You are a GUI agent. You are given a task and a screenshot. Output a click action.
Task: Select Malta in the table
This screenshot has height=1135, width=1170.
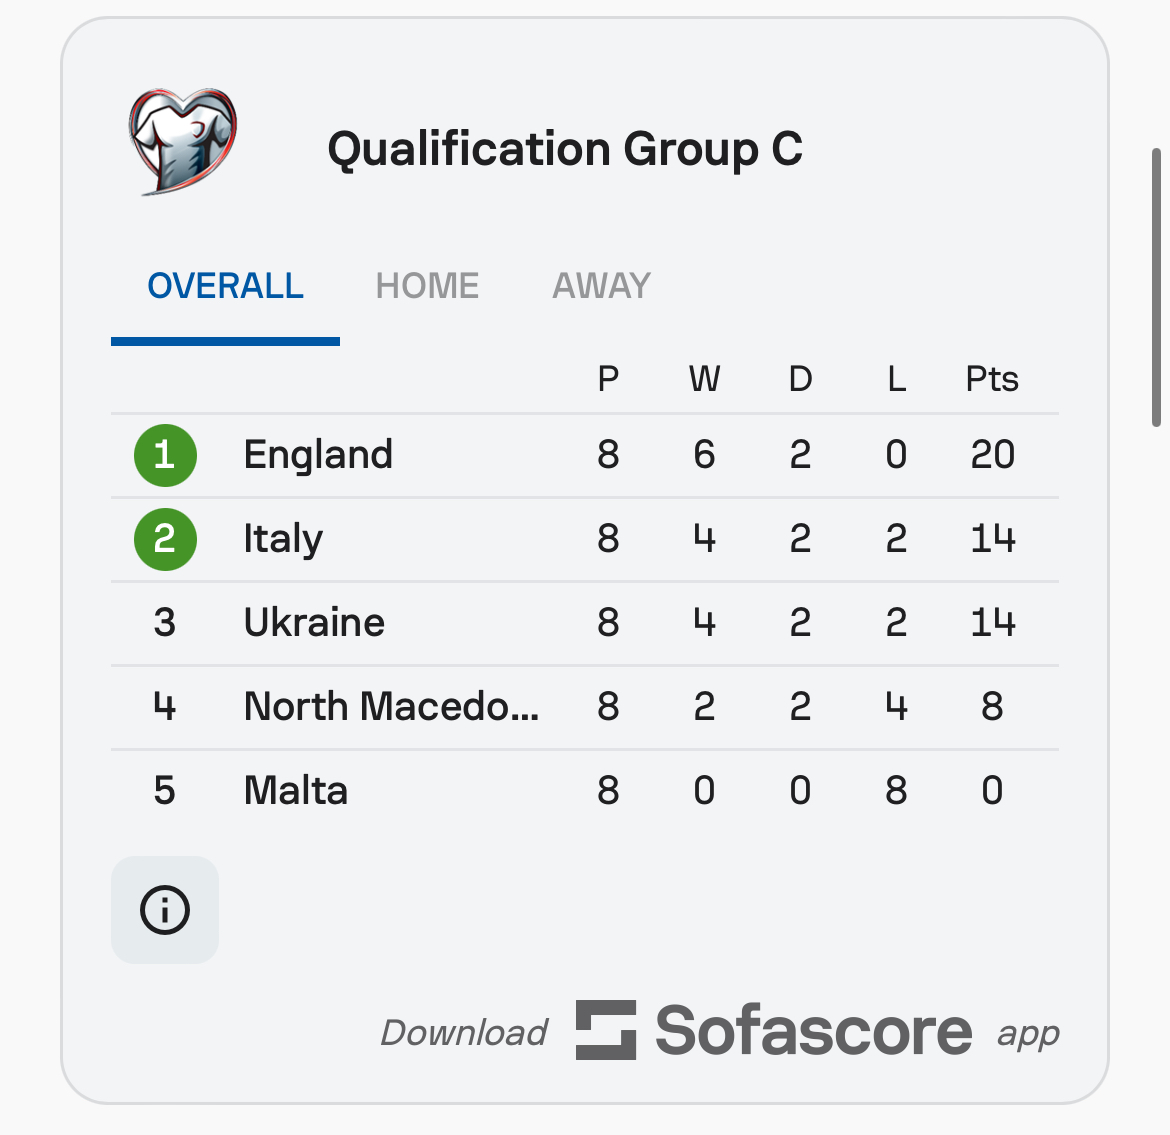click(x=296, y=791)
